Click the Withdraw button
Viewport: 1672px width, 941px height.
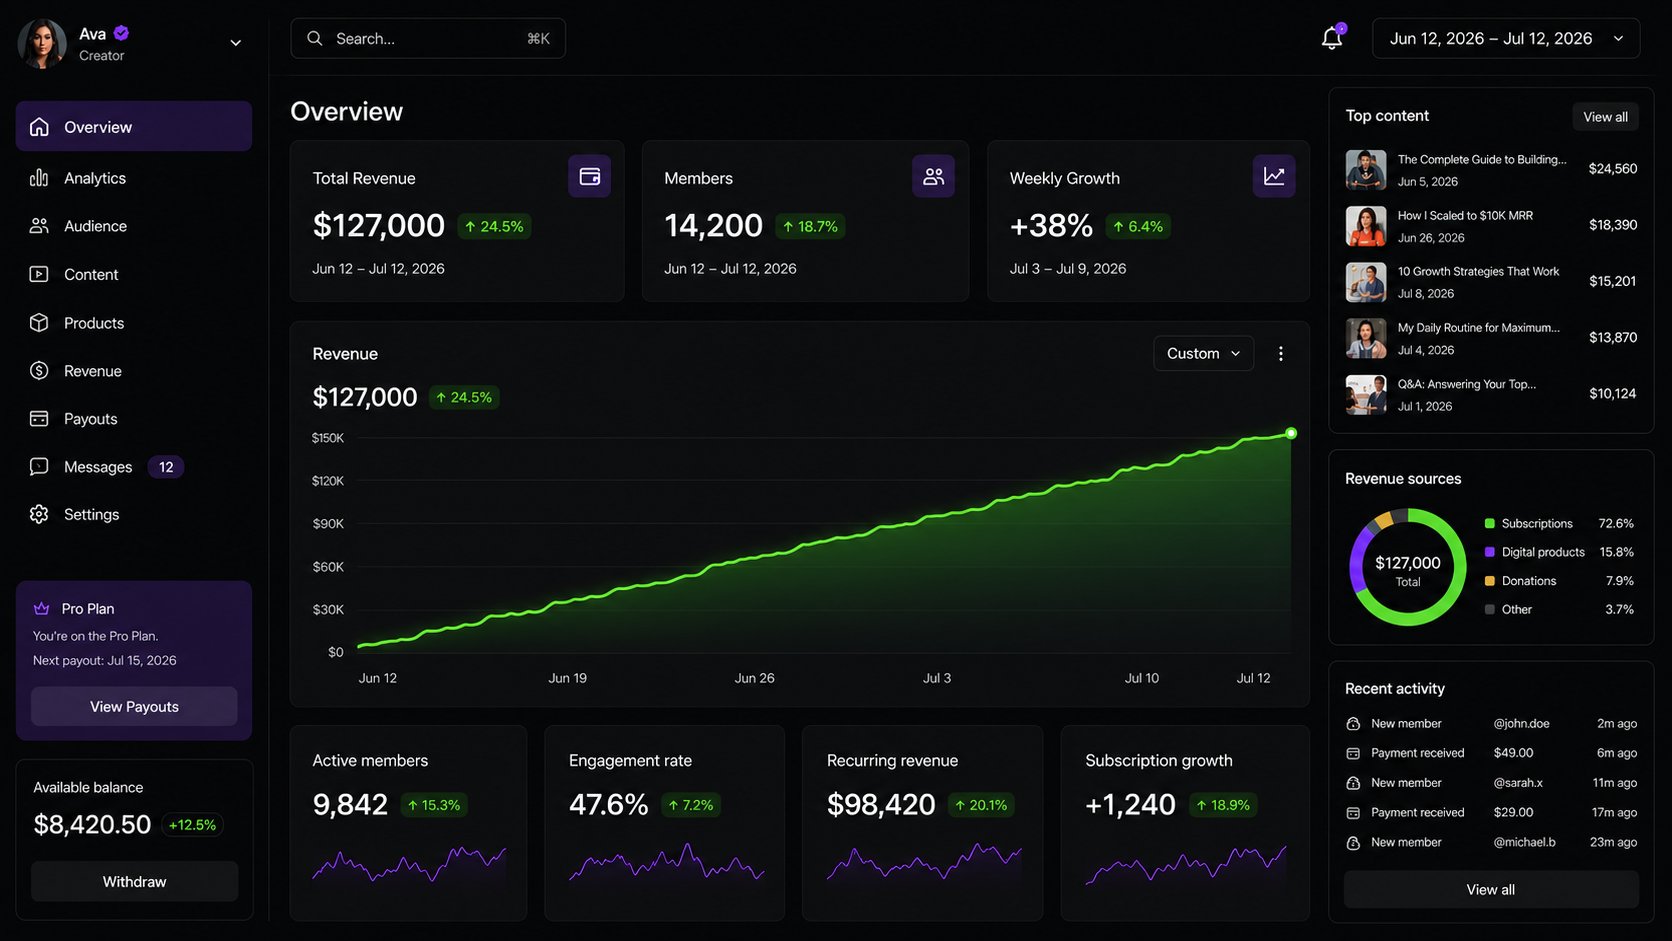pos(134,882)
